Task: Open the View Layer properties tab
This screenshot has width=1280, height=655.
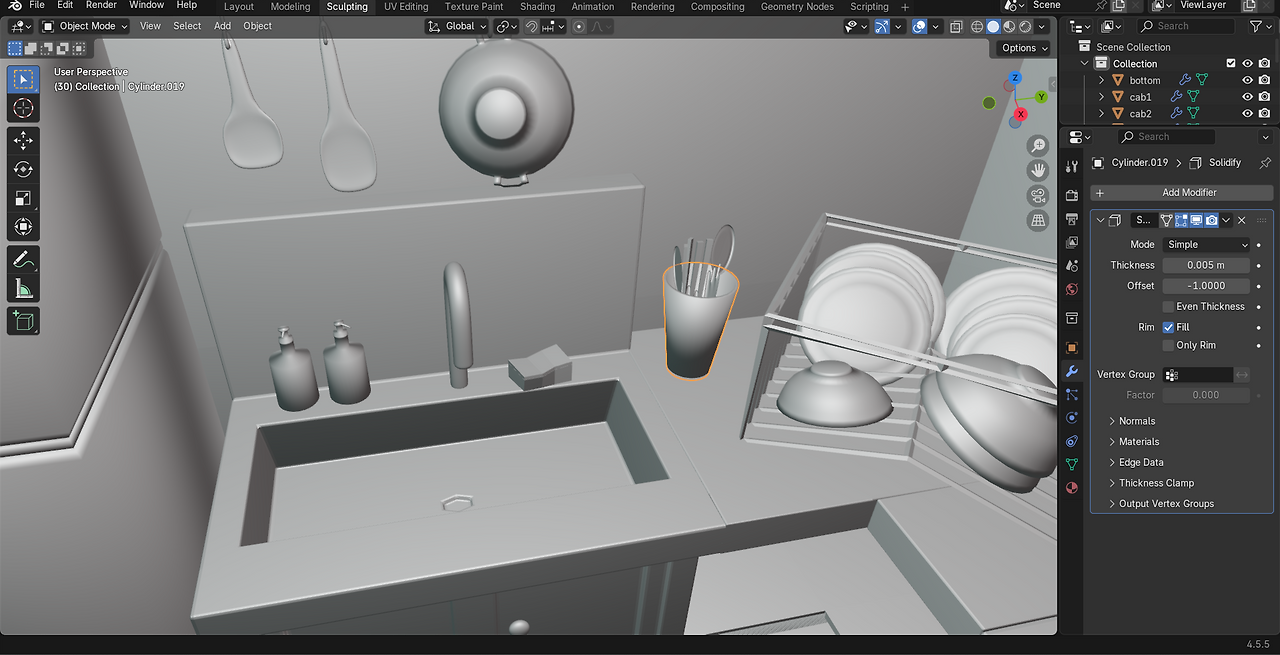Action: 1072,242
